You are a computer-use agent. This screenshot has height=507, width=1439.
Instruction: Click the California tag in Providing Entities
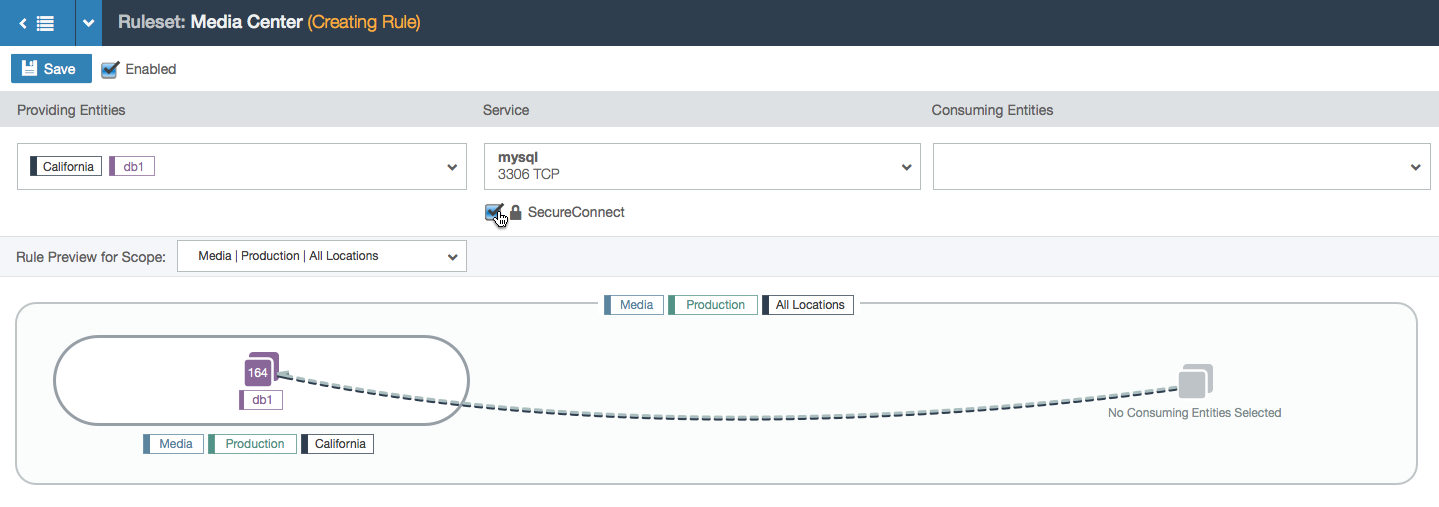pos(66,166)
